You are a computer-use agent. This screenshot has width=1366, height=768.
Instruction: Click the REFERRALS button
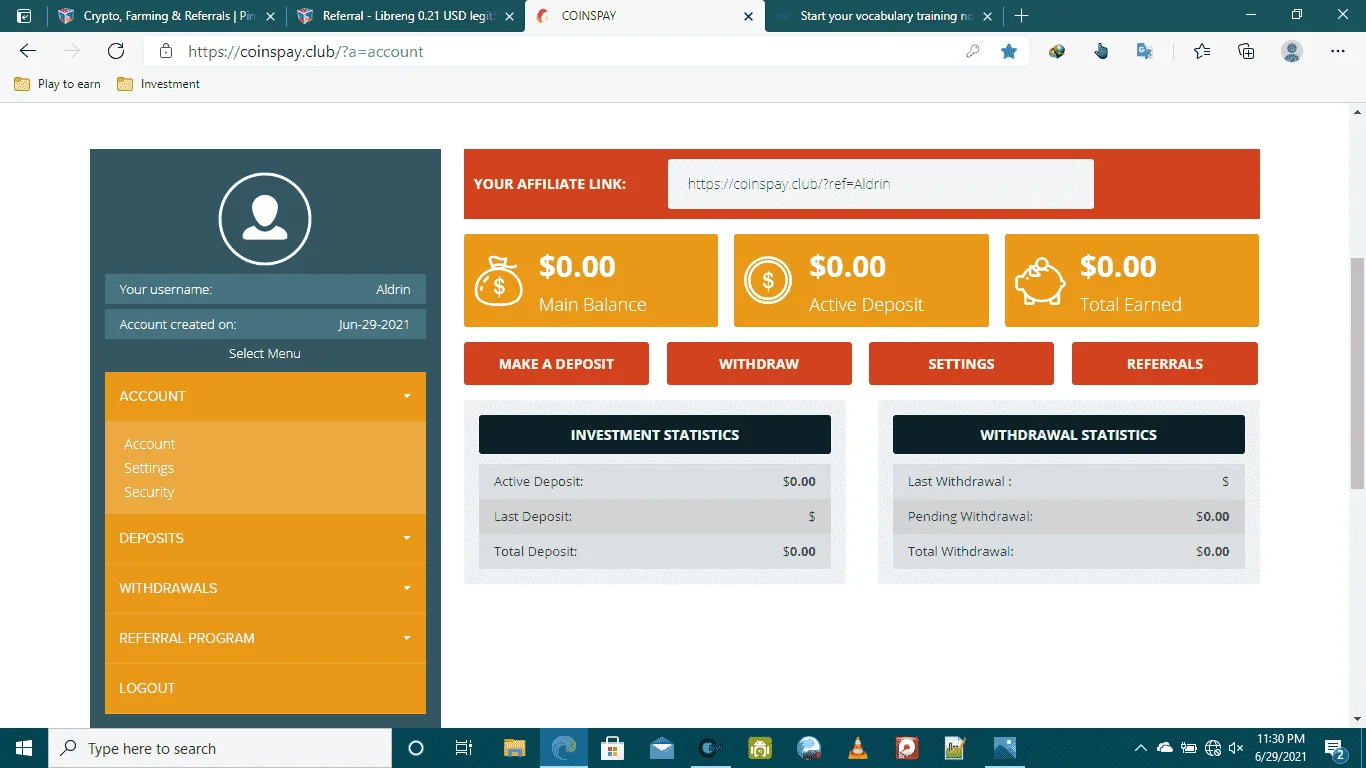[1165, 364]
